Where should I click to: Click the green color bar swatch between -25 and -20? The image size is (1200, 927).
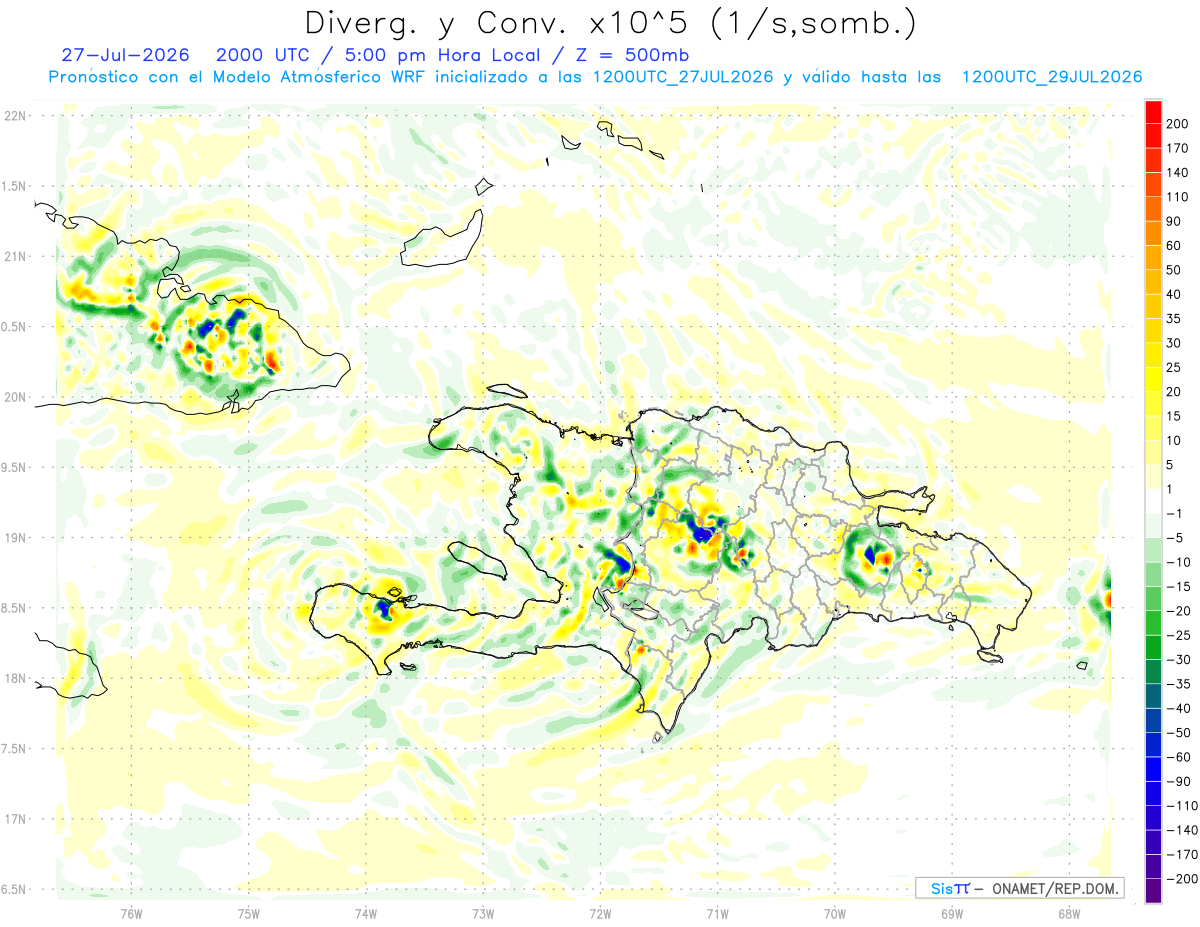click(1153, 622)
